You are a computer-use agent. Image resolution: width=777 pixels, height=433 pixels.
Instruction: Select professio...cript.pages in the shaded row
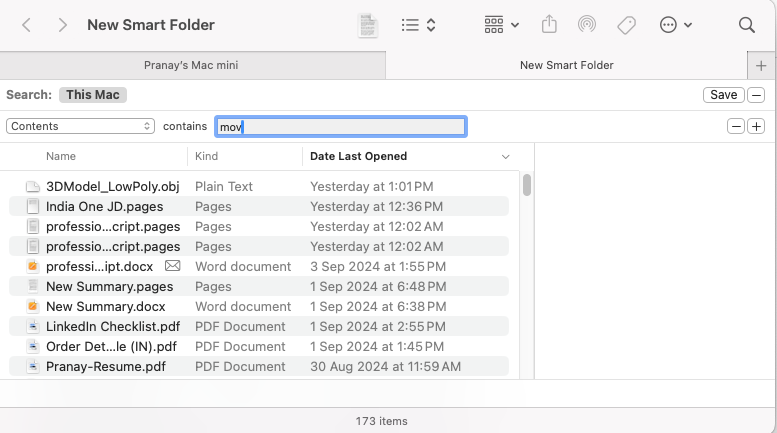pyautogui.click(x=113, y=247)
